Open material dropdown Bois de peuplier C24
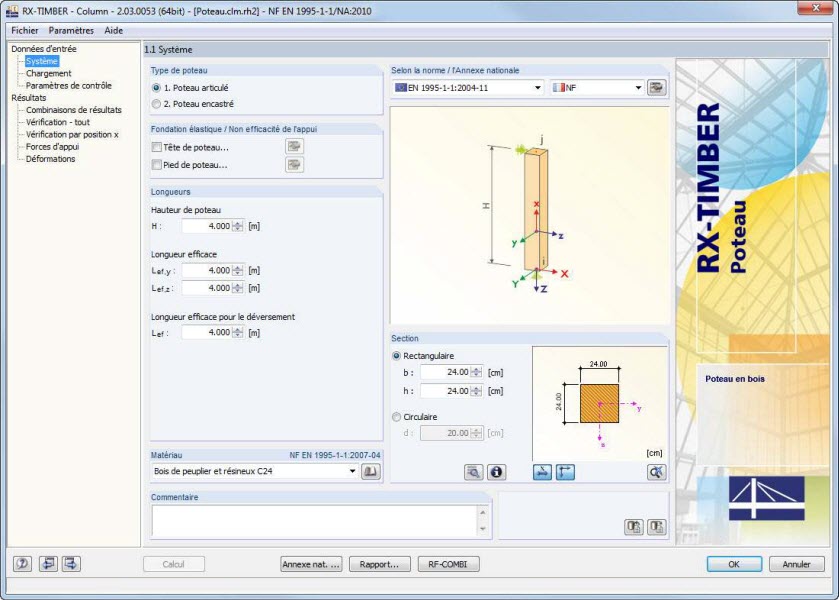Image resolution: width=839 pixels, height=600 pixels. click(x=255, y=471)
